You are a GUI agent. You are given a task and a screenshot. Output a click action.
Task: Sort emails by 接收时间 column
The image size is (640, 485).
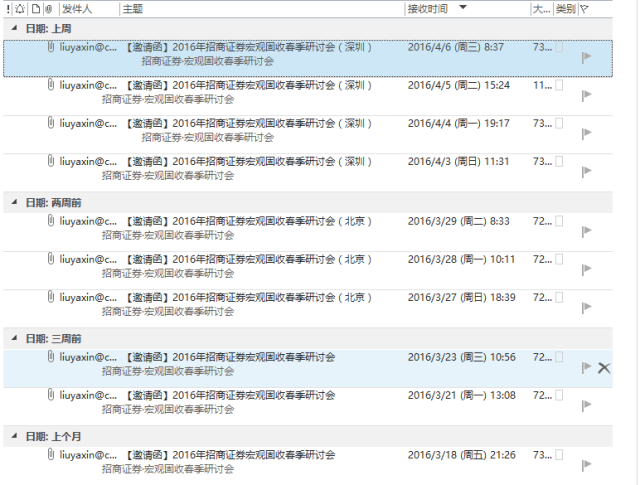tap(428, 9)
